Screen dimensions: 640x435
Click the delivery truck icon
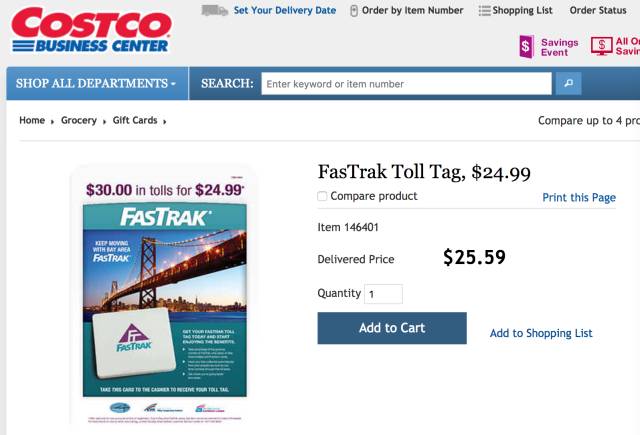point(214,10)
